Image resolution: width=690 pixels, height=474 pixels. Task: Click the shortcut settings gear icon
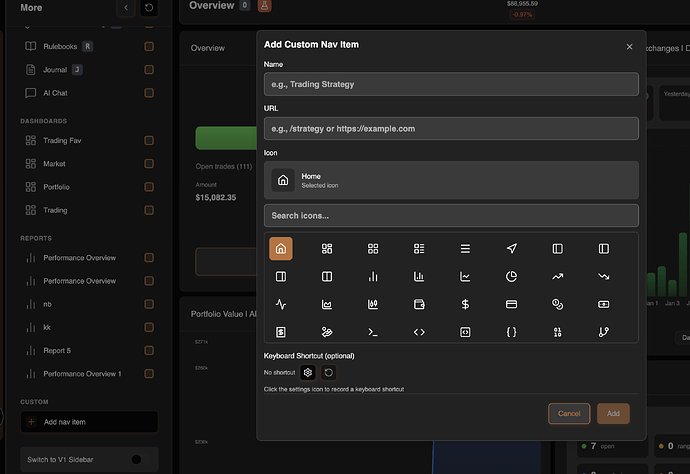(308, 372)
